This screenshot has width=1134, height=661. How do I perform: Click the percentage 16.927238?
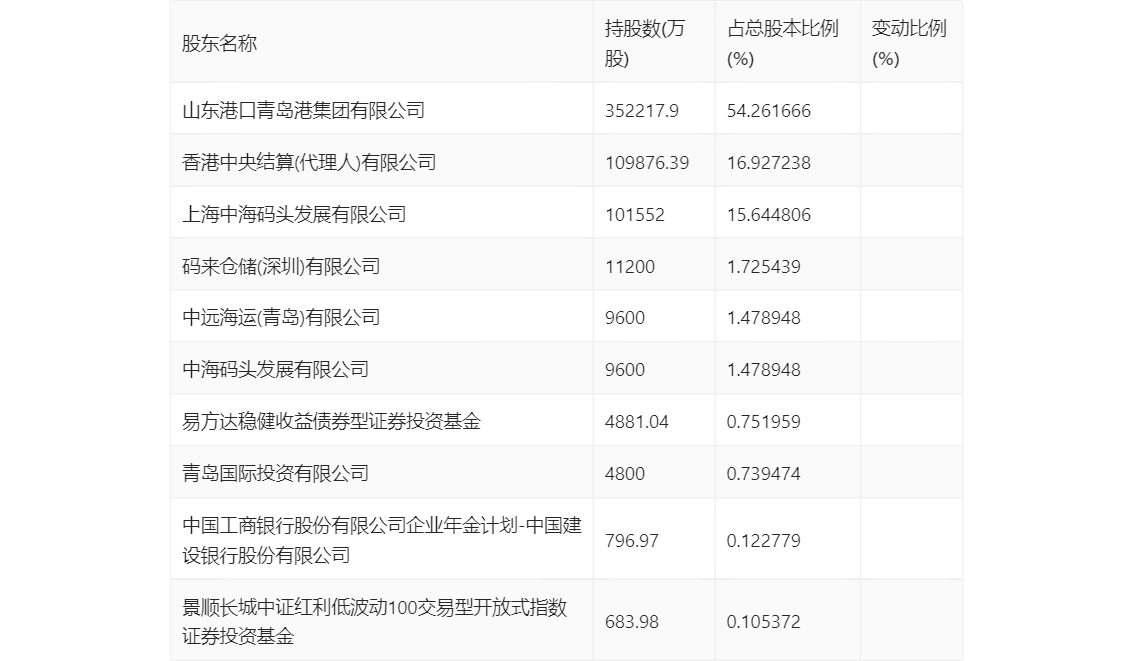(x=769, y=163)
